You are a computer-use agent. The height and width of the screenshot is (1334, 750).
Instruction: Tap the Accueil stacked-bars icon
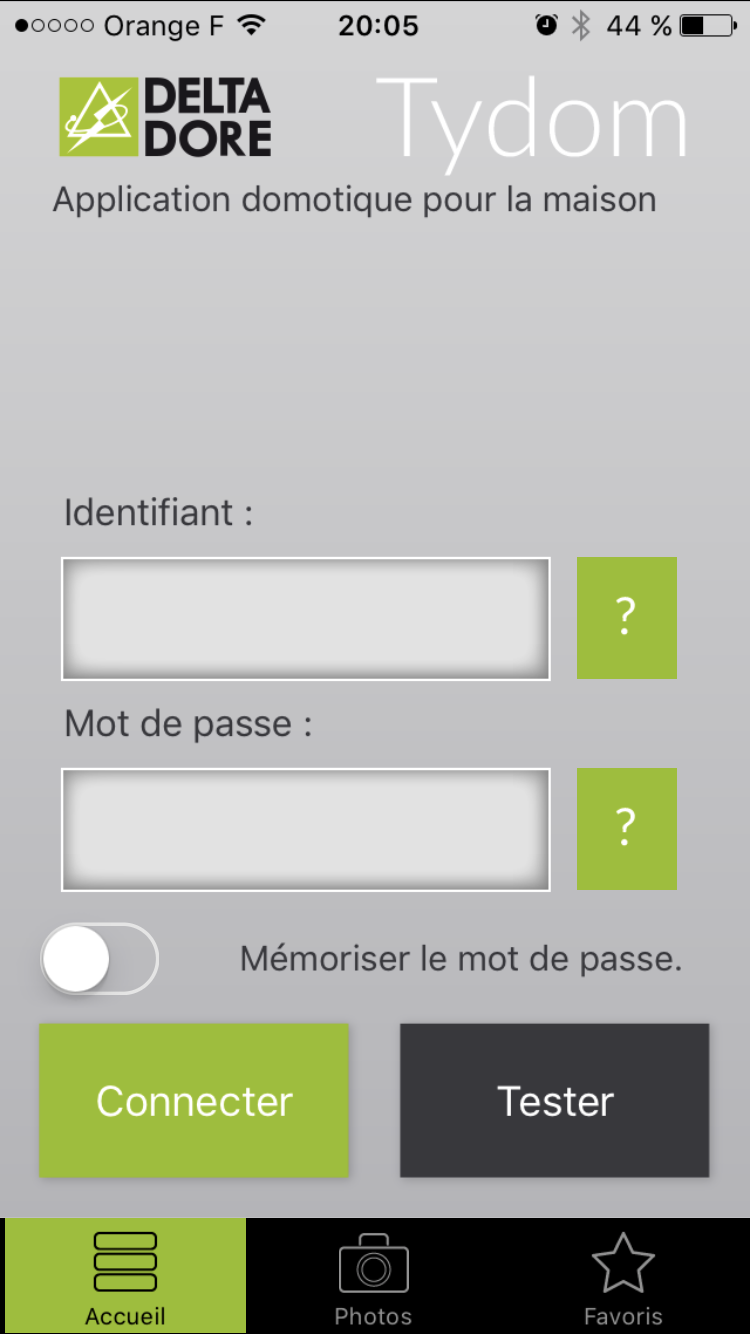tap(125, 1262)
